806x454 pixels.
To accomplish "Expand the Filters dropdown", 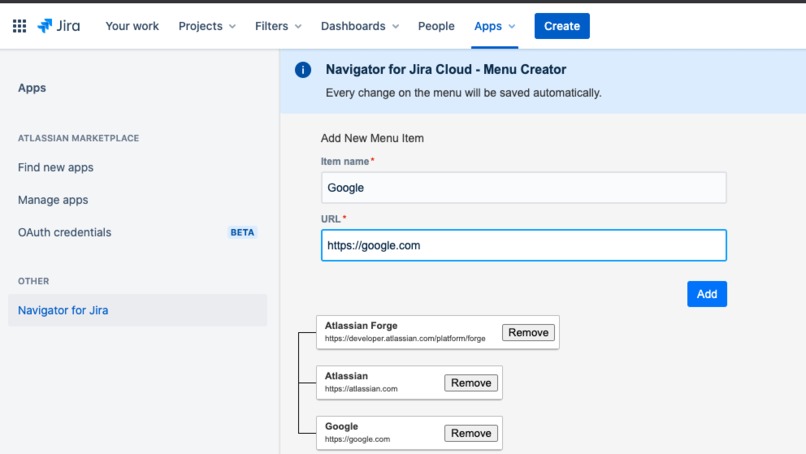I will [x=278, y=26].
